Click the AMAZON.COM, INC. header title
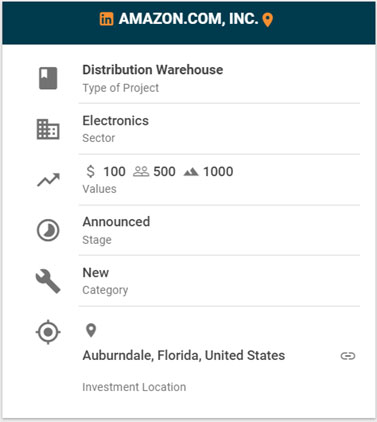The height and width of the screenshot is (422, 377). [189, 19]
